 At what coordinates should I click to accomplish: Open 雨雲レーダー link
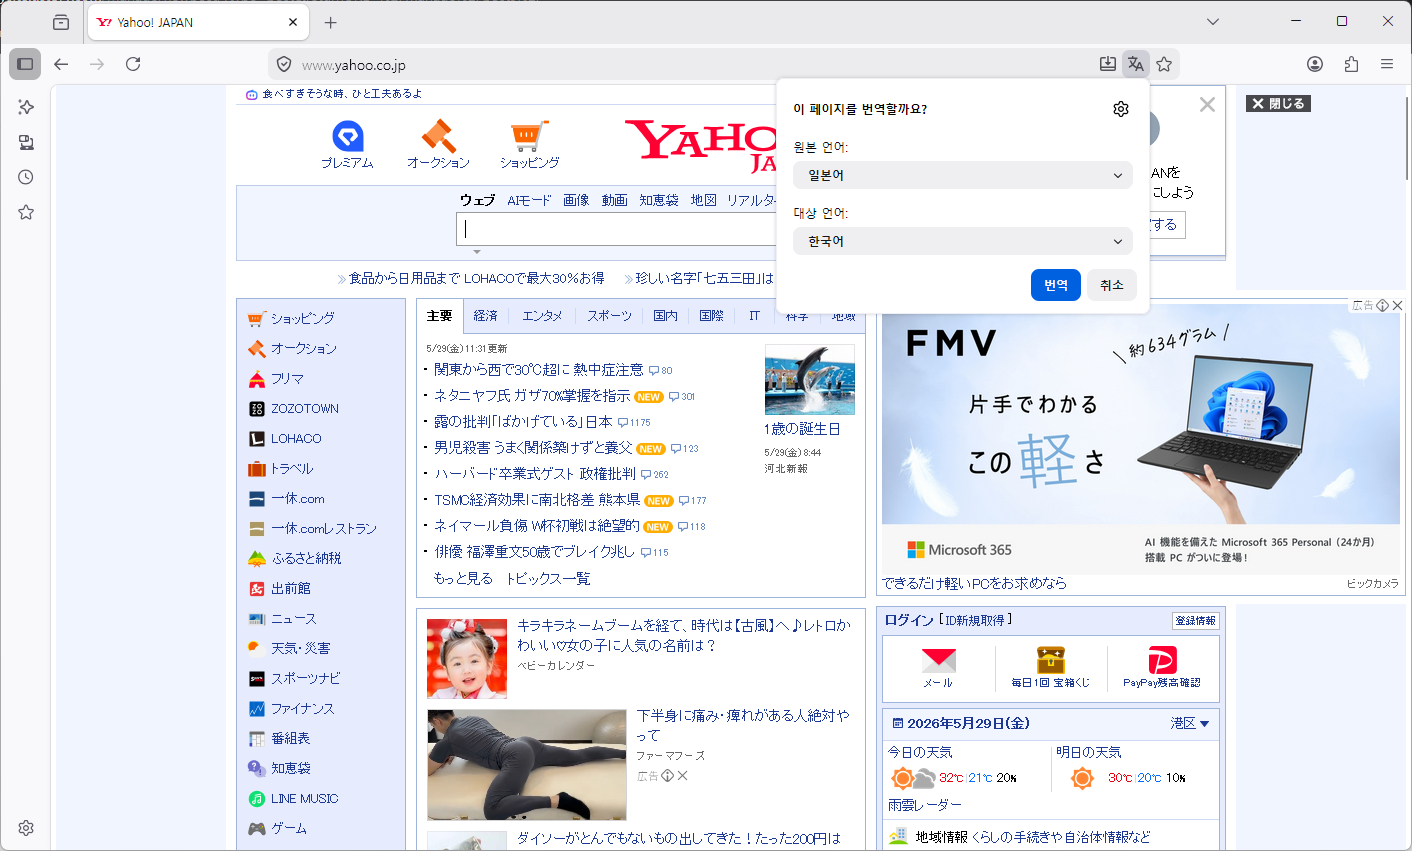click(925, 805)
